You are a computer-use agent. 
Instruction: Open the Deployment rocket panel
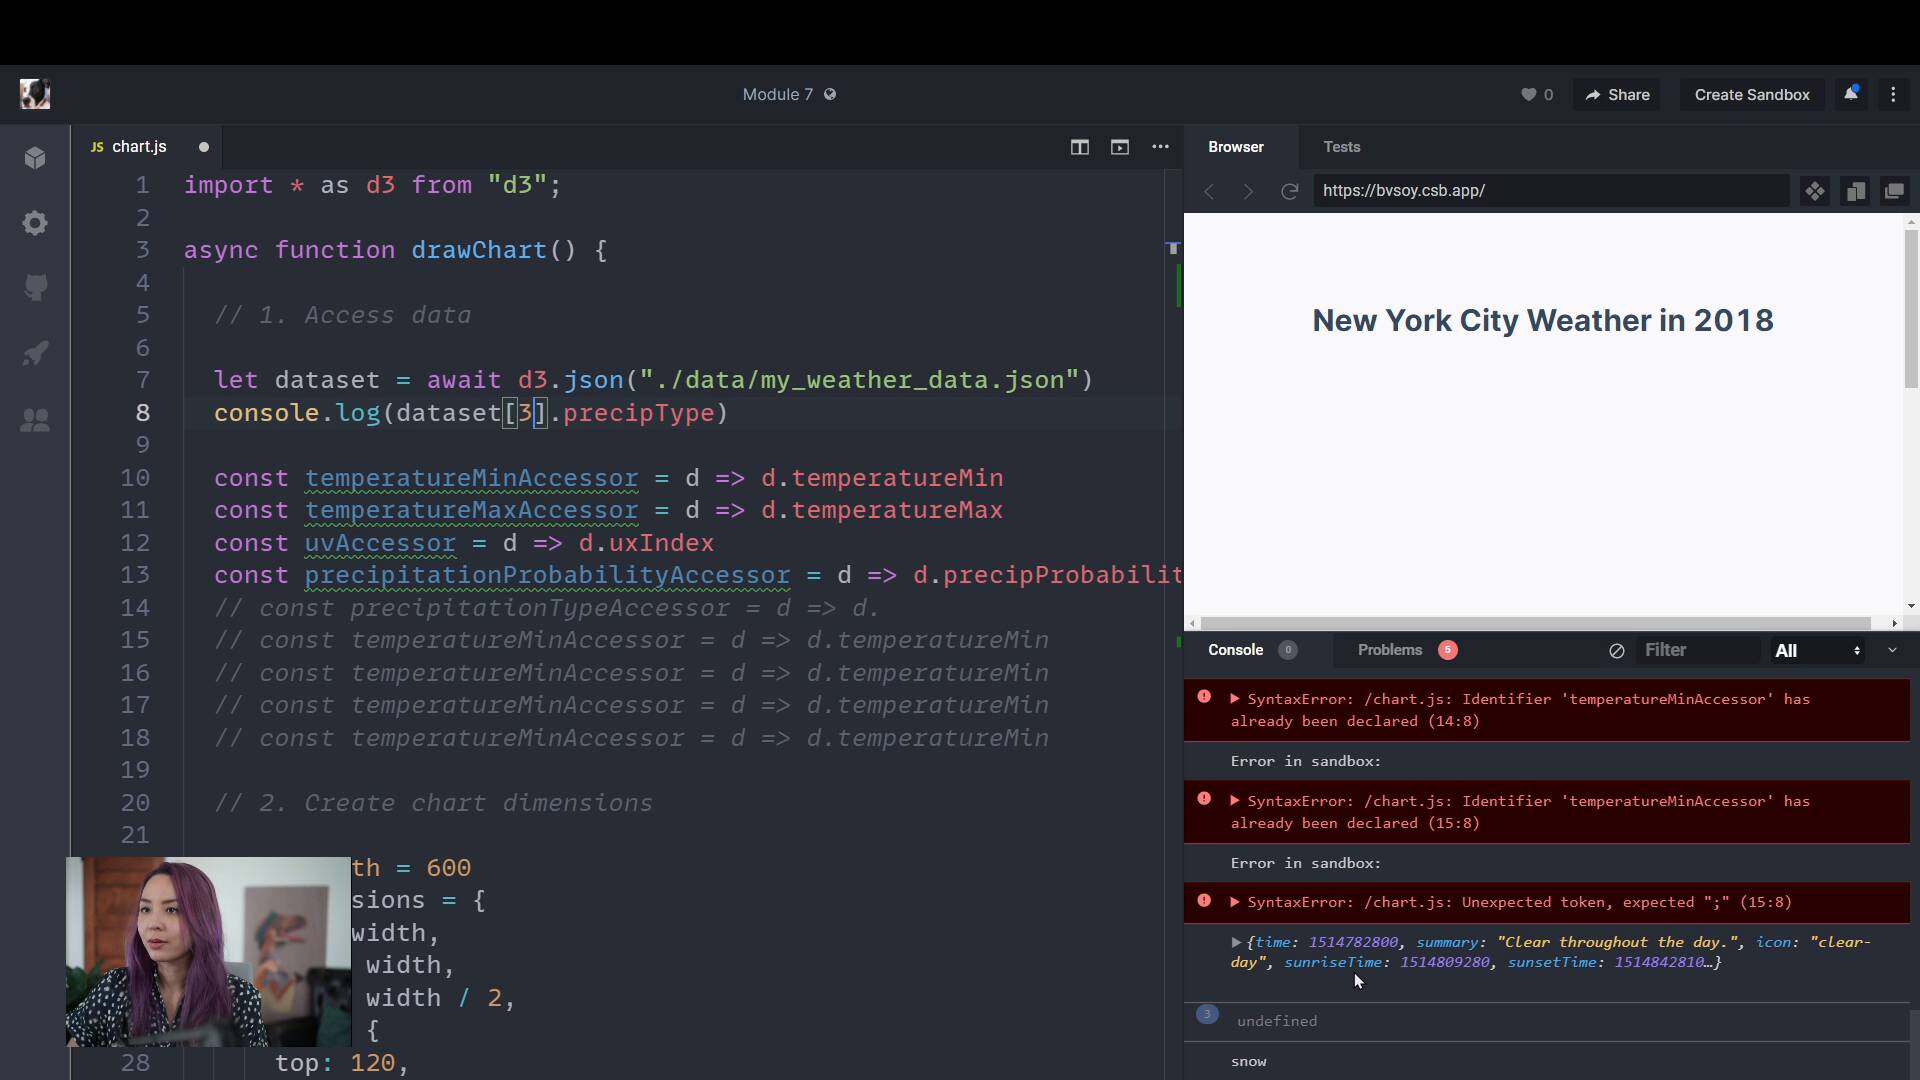[35, 353]
